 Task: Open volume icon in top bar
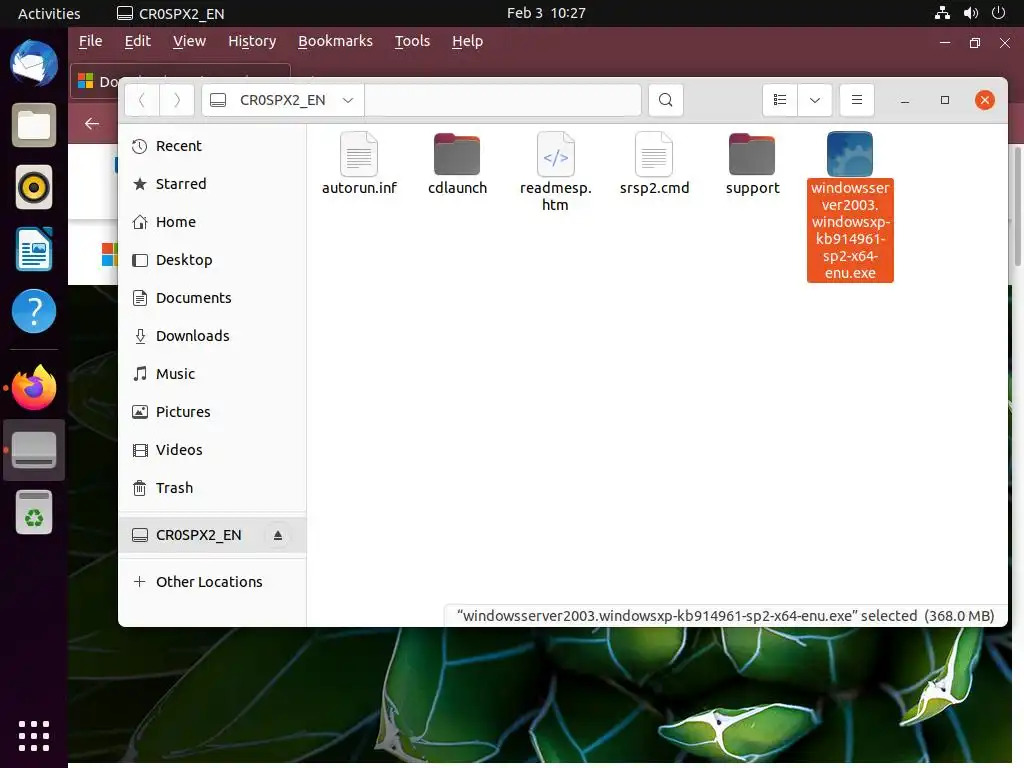970,13
